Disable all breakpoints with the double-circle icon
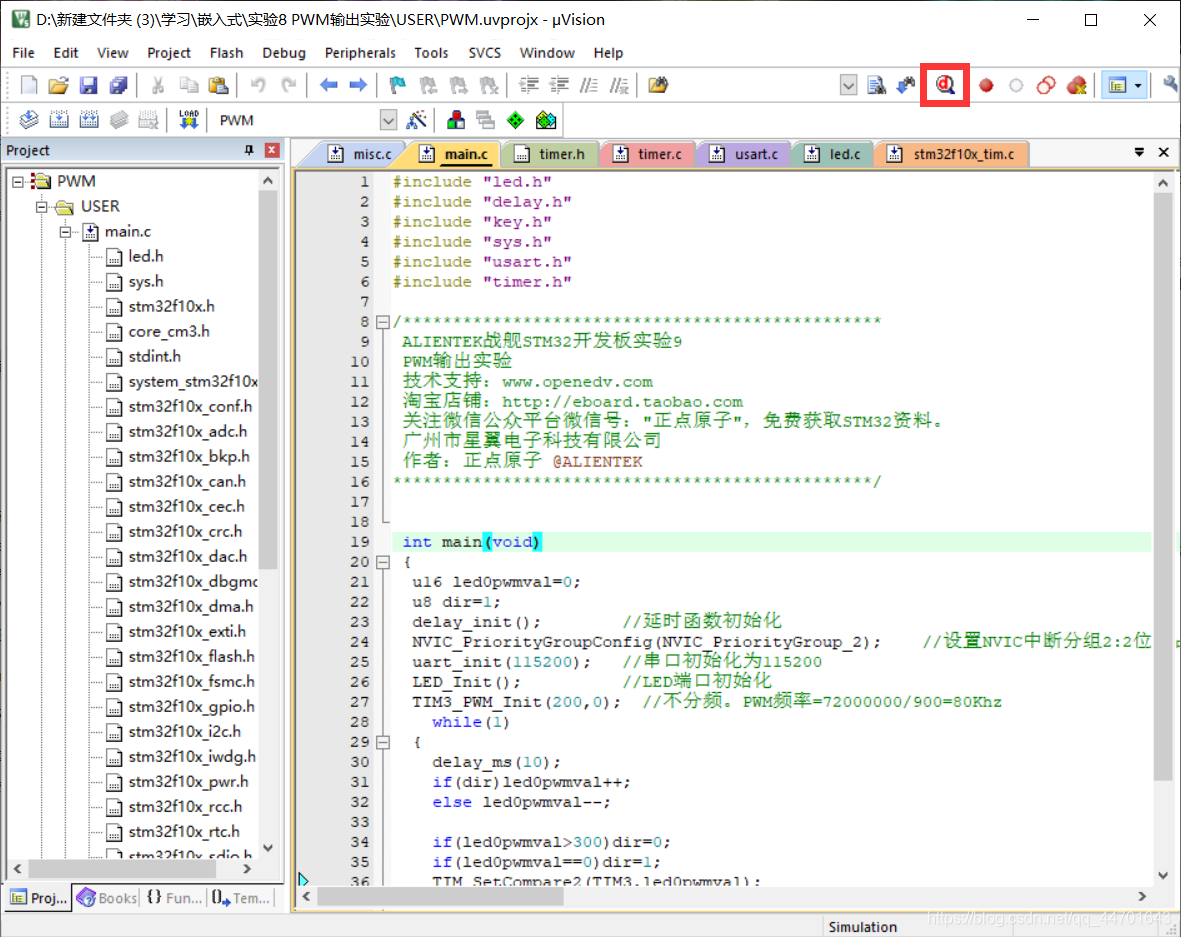This screenshot has width=1181, height=937. point(1046,85)
